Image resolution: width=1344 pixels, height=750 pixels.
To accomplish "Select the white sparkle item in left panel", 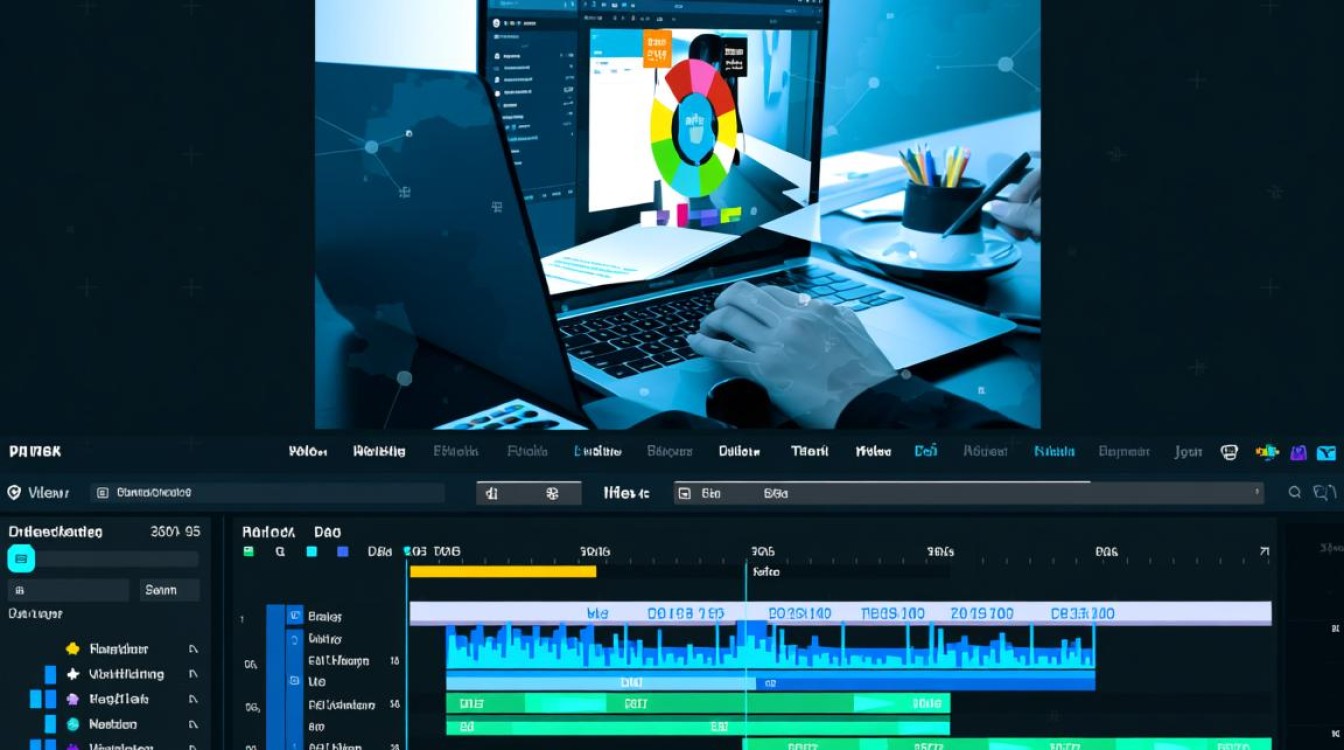I will (x=73, y=674).
